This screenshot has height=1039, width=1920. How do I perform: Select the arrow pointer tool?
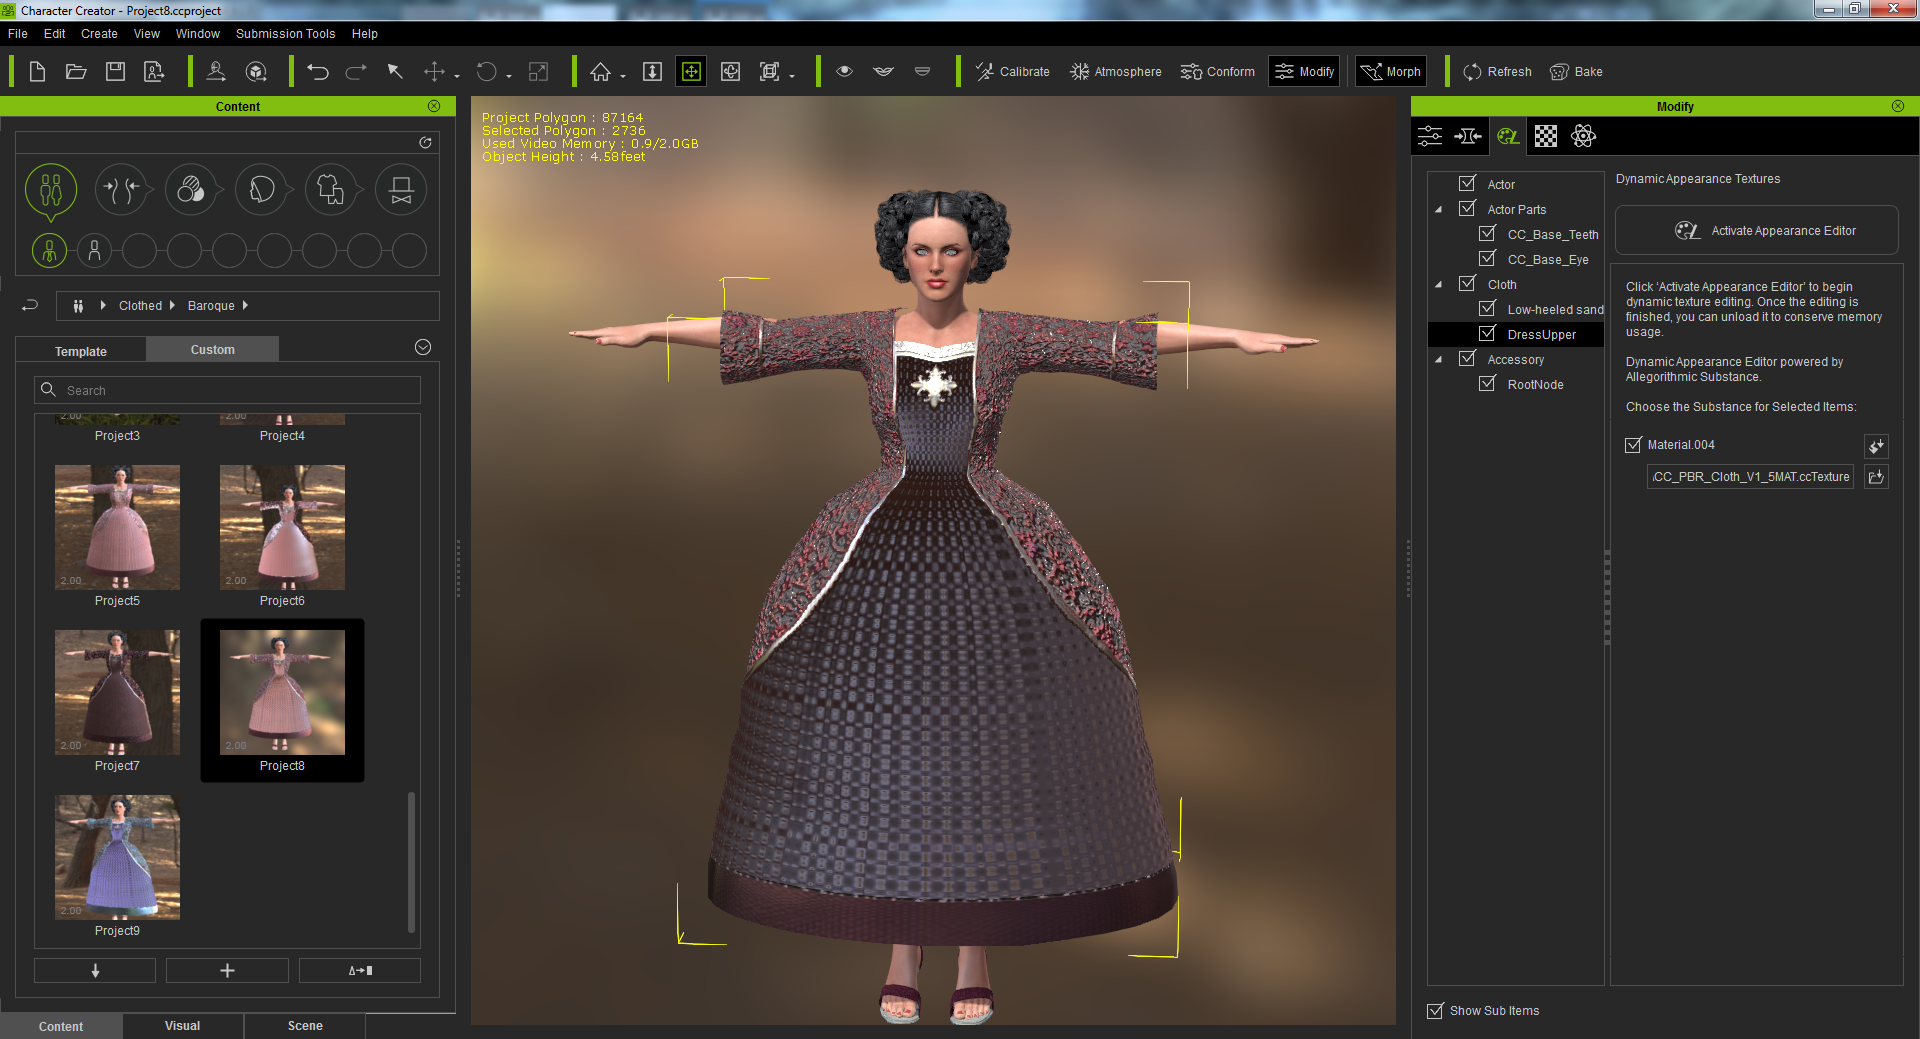(395, 72)
